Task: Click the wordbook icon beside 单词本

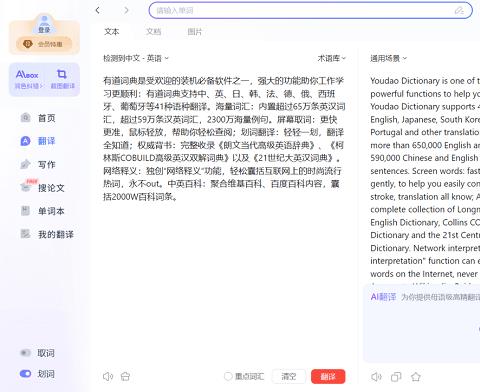Action: click(25, 211)
